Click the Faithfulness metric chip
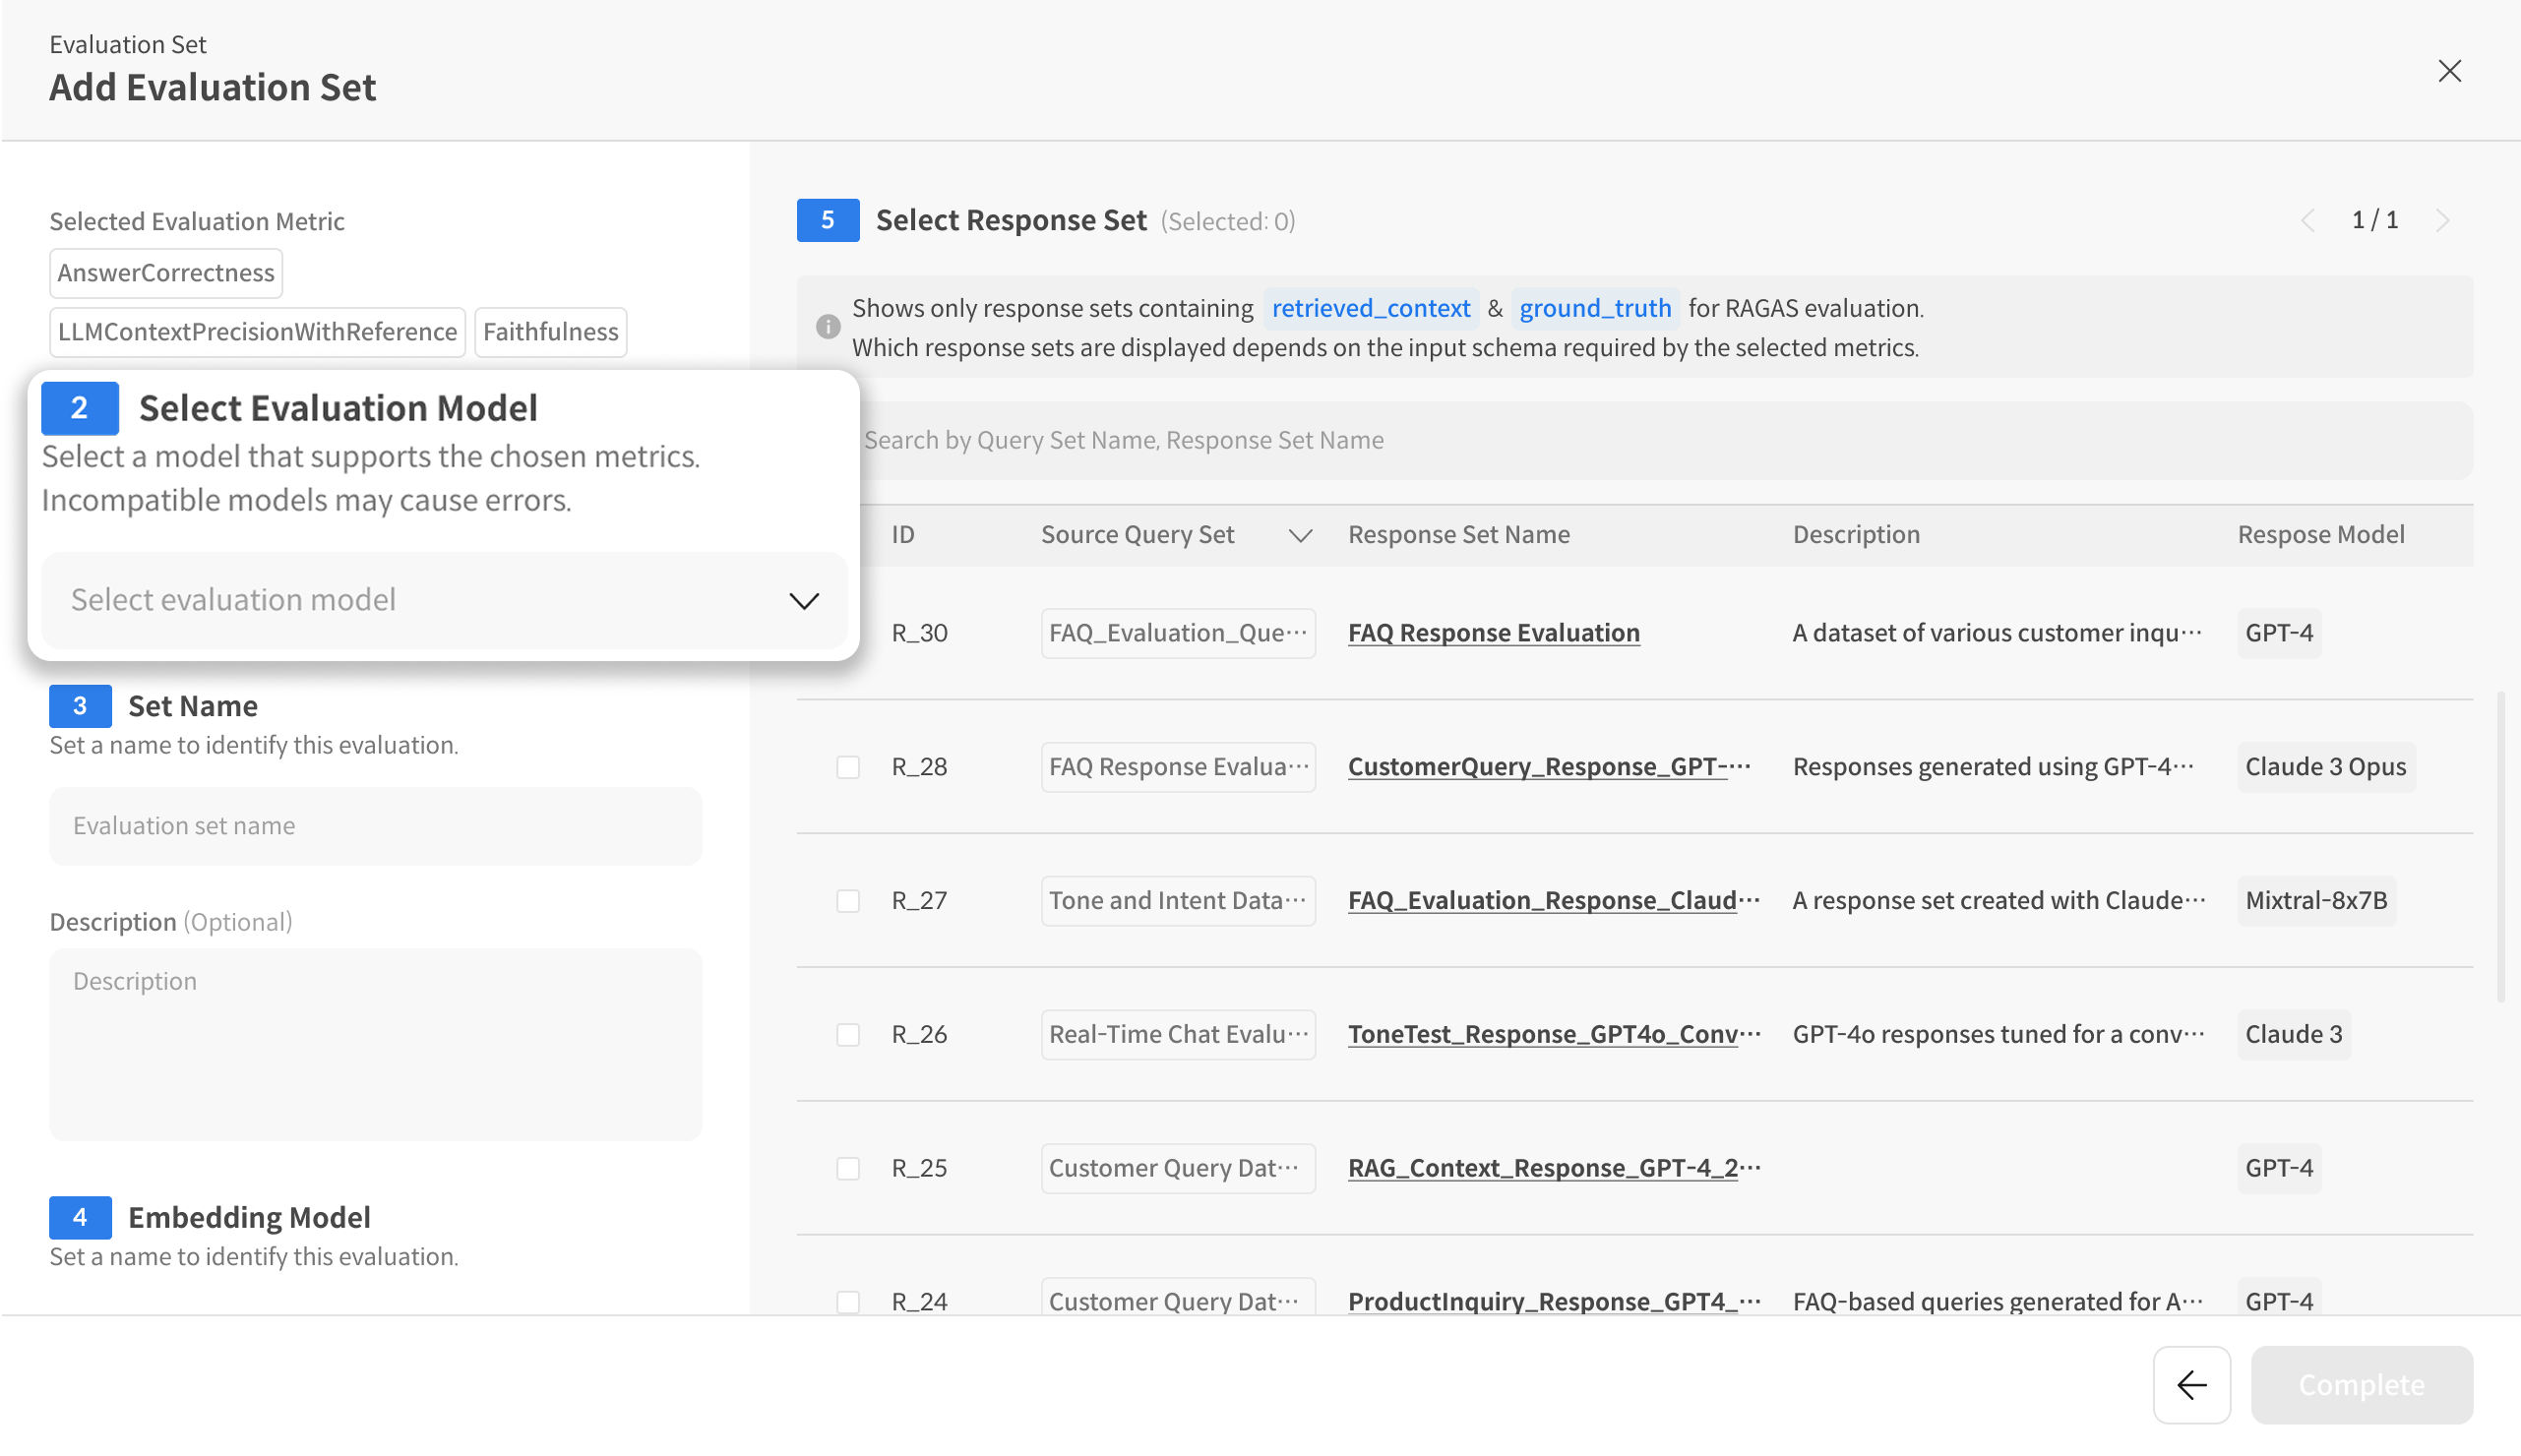Screen dimensions: 2521x1456 coord(550,332)
